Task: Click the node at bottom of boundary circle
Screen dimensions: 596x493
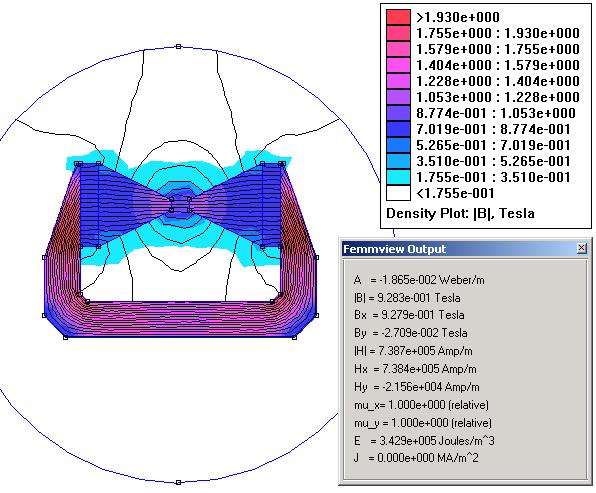Action: 178,483
